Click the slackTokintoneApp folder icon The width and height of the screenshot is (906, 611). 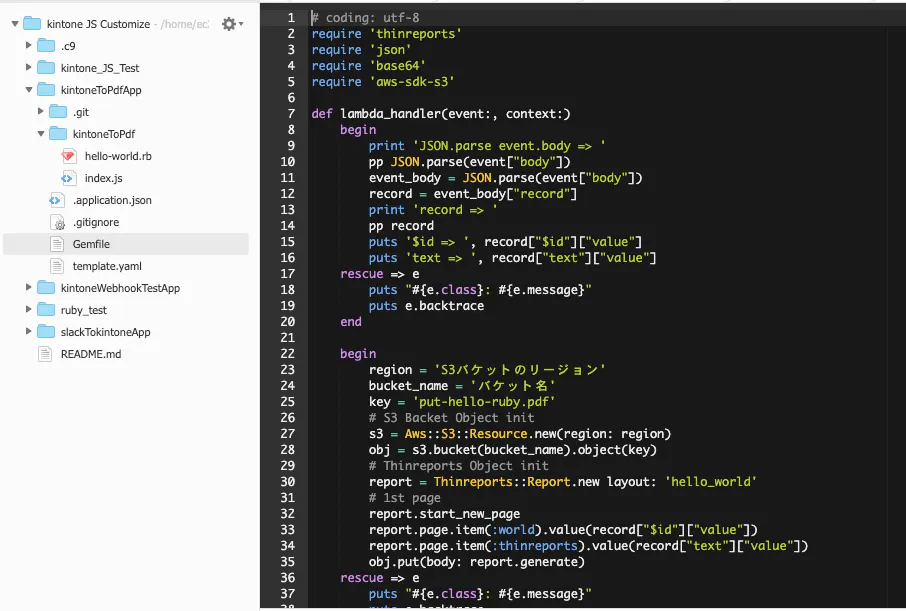coord(46,331)
